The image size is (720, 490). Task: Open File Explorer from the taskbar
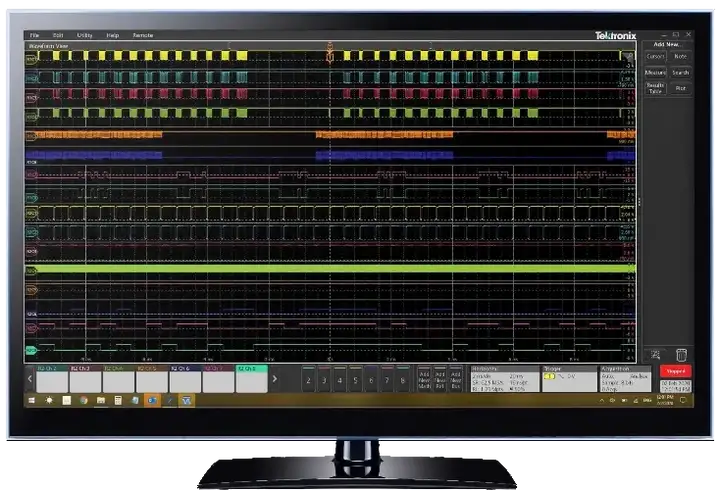[x=101, y=400]
